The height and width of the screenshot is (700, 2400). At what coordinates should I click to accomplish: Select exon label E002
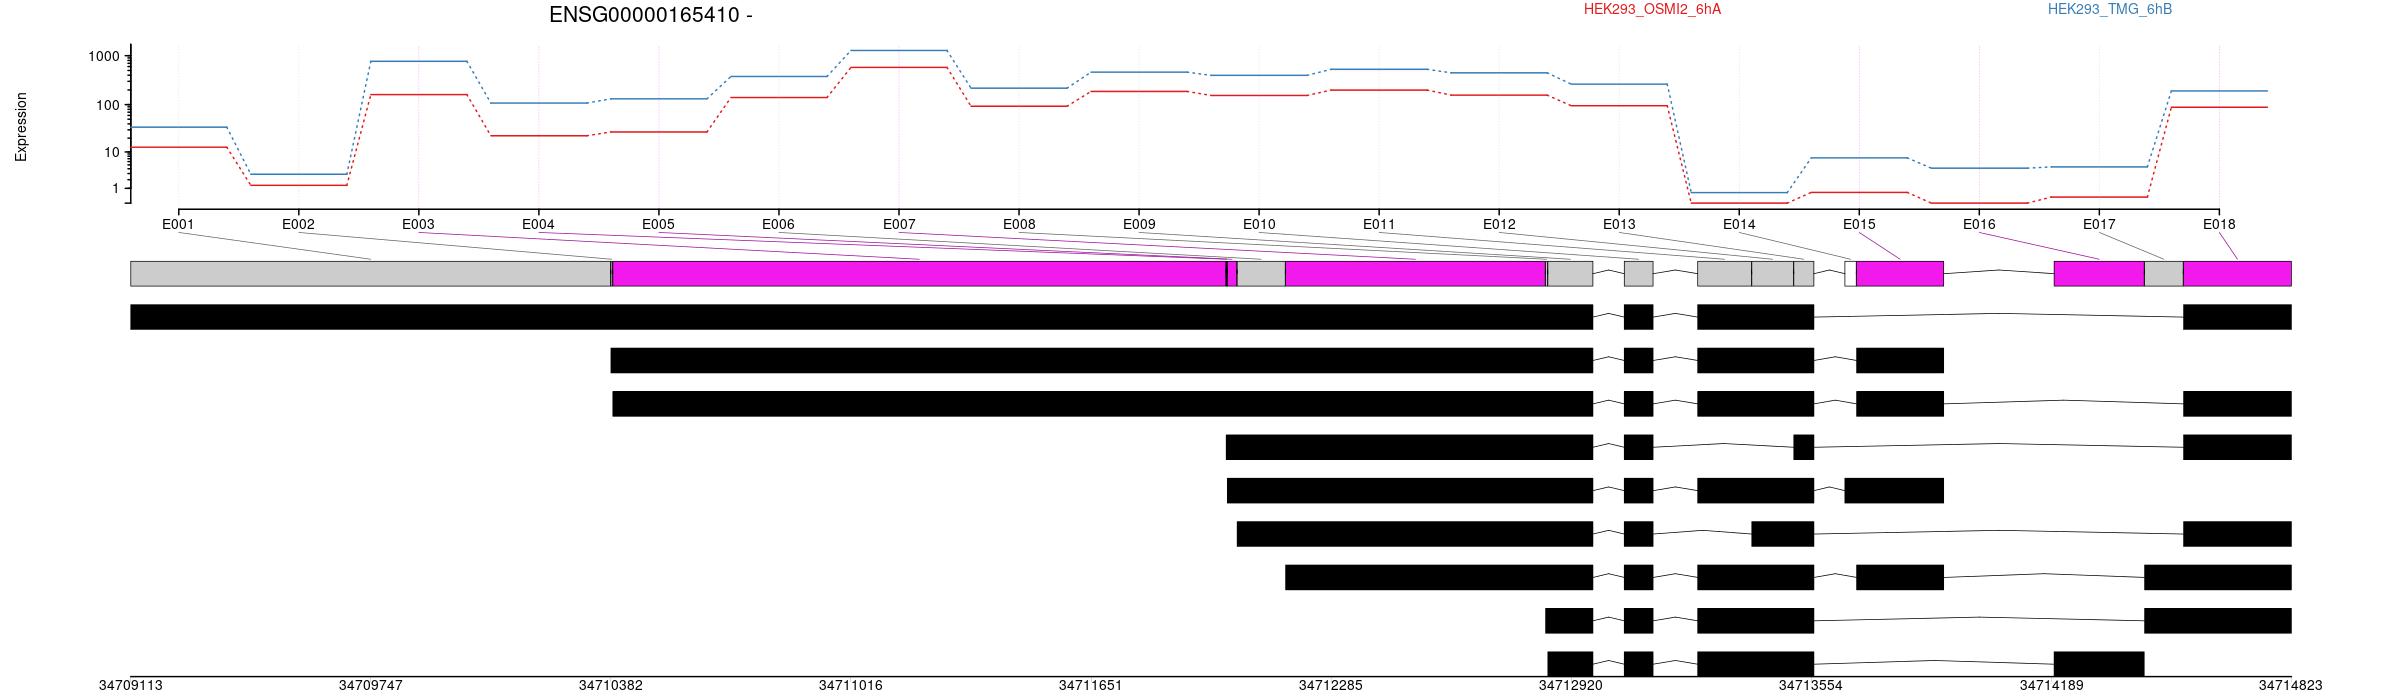pyautogui.click(x=298, y=224)
